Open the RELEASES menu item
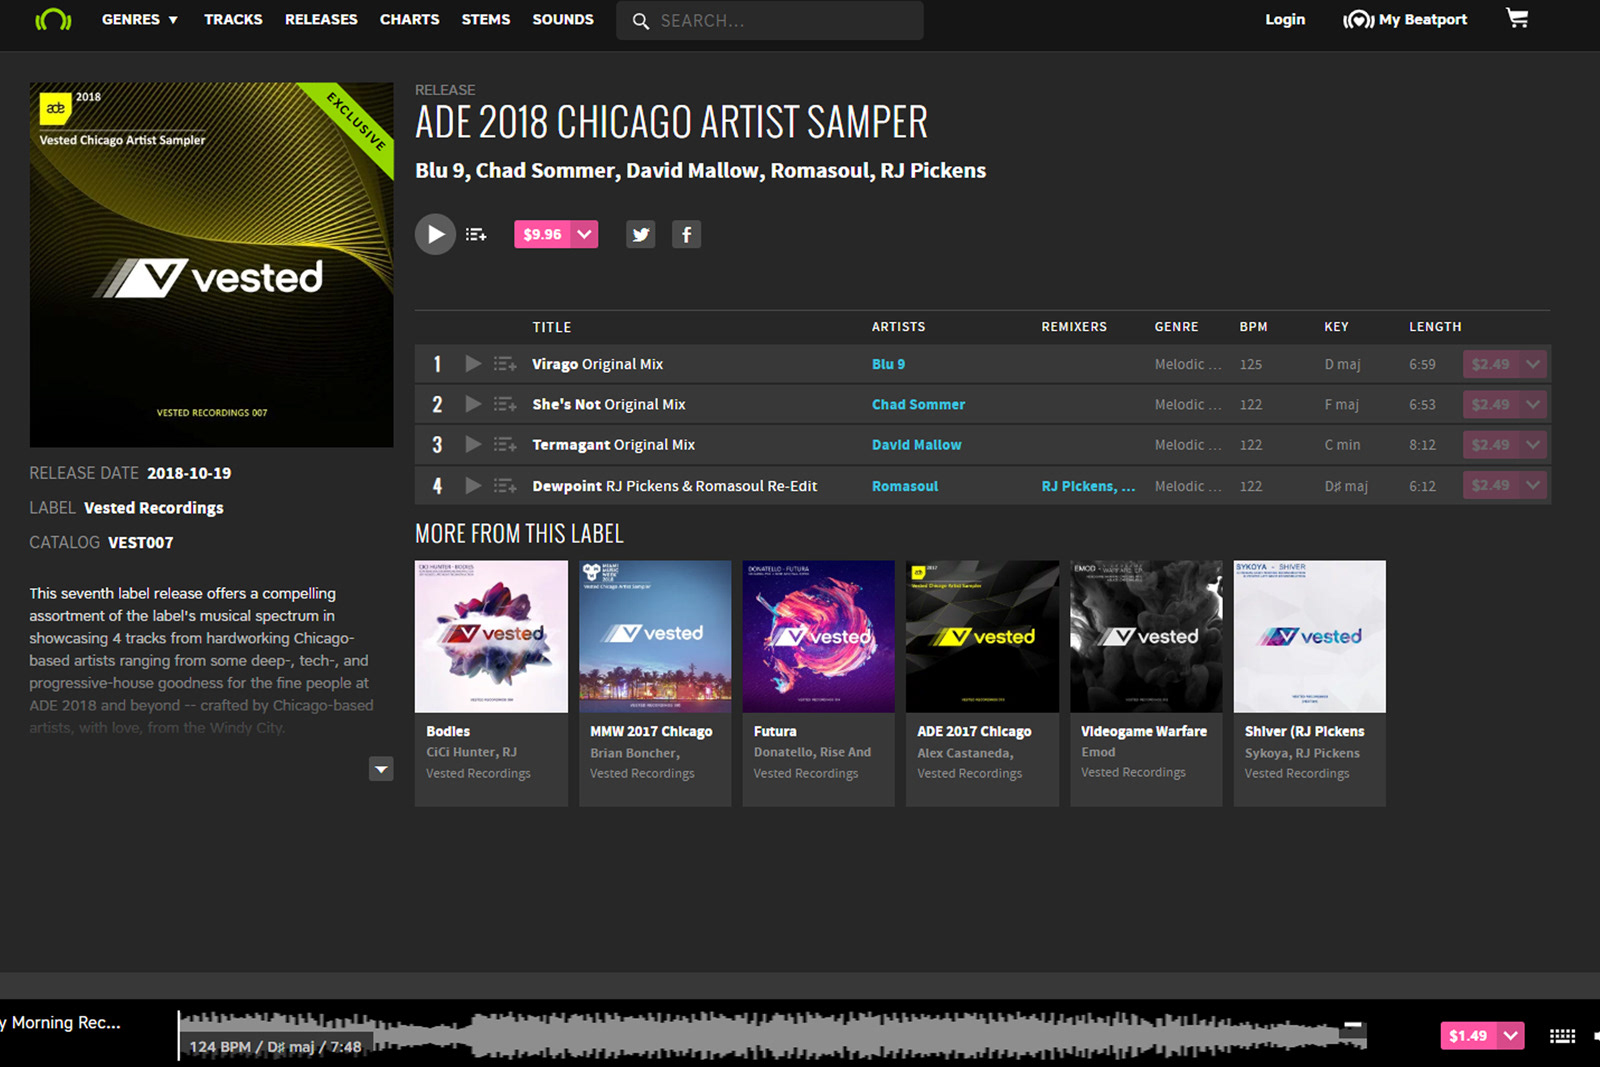 (x=321, y=19)
